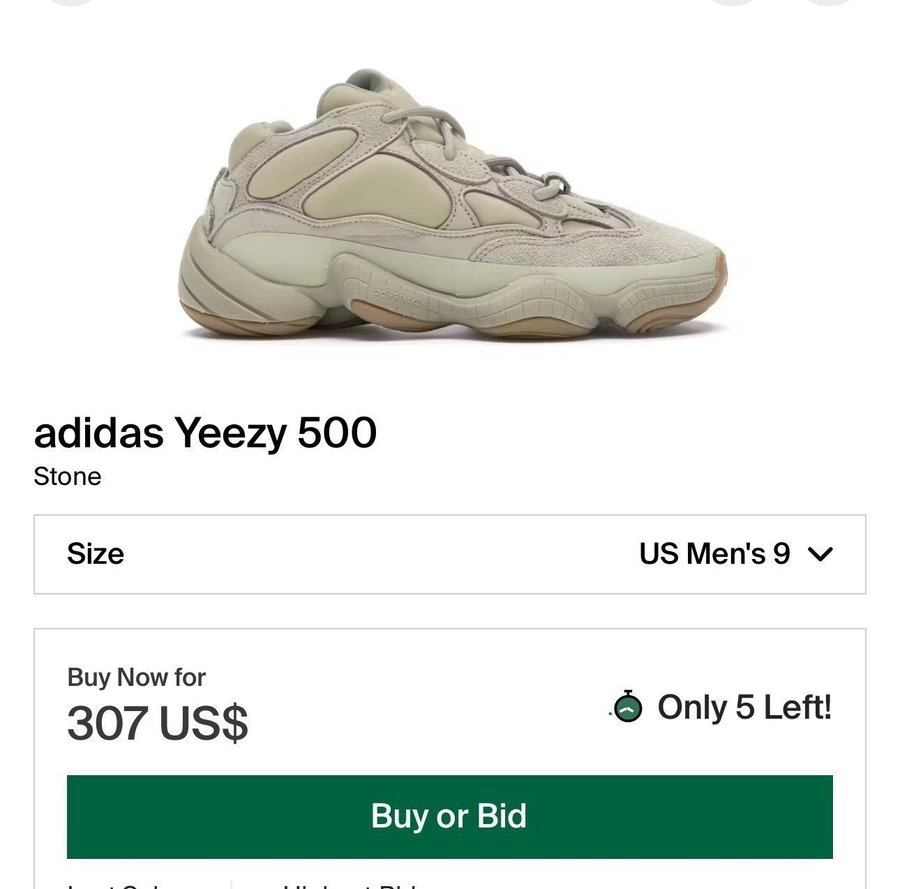900x889 pixels.
Task: Click the chevron arrow next to US Men's 9
Action: (820, 554)
